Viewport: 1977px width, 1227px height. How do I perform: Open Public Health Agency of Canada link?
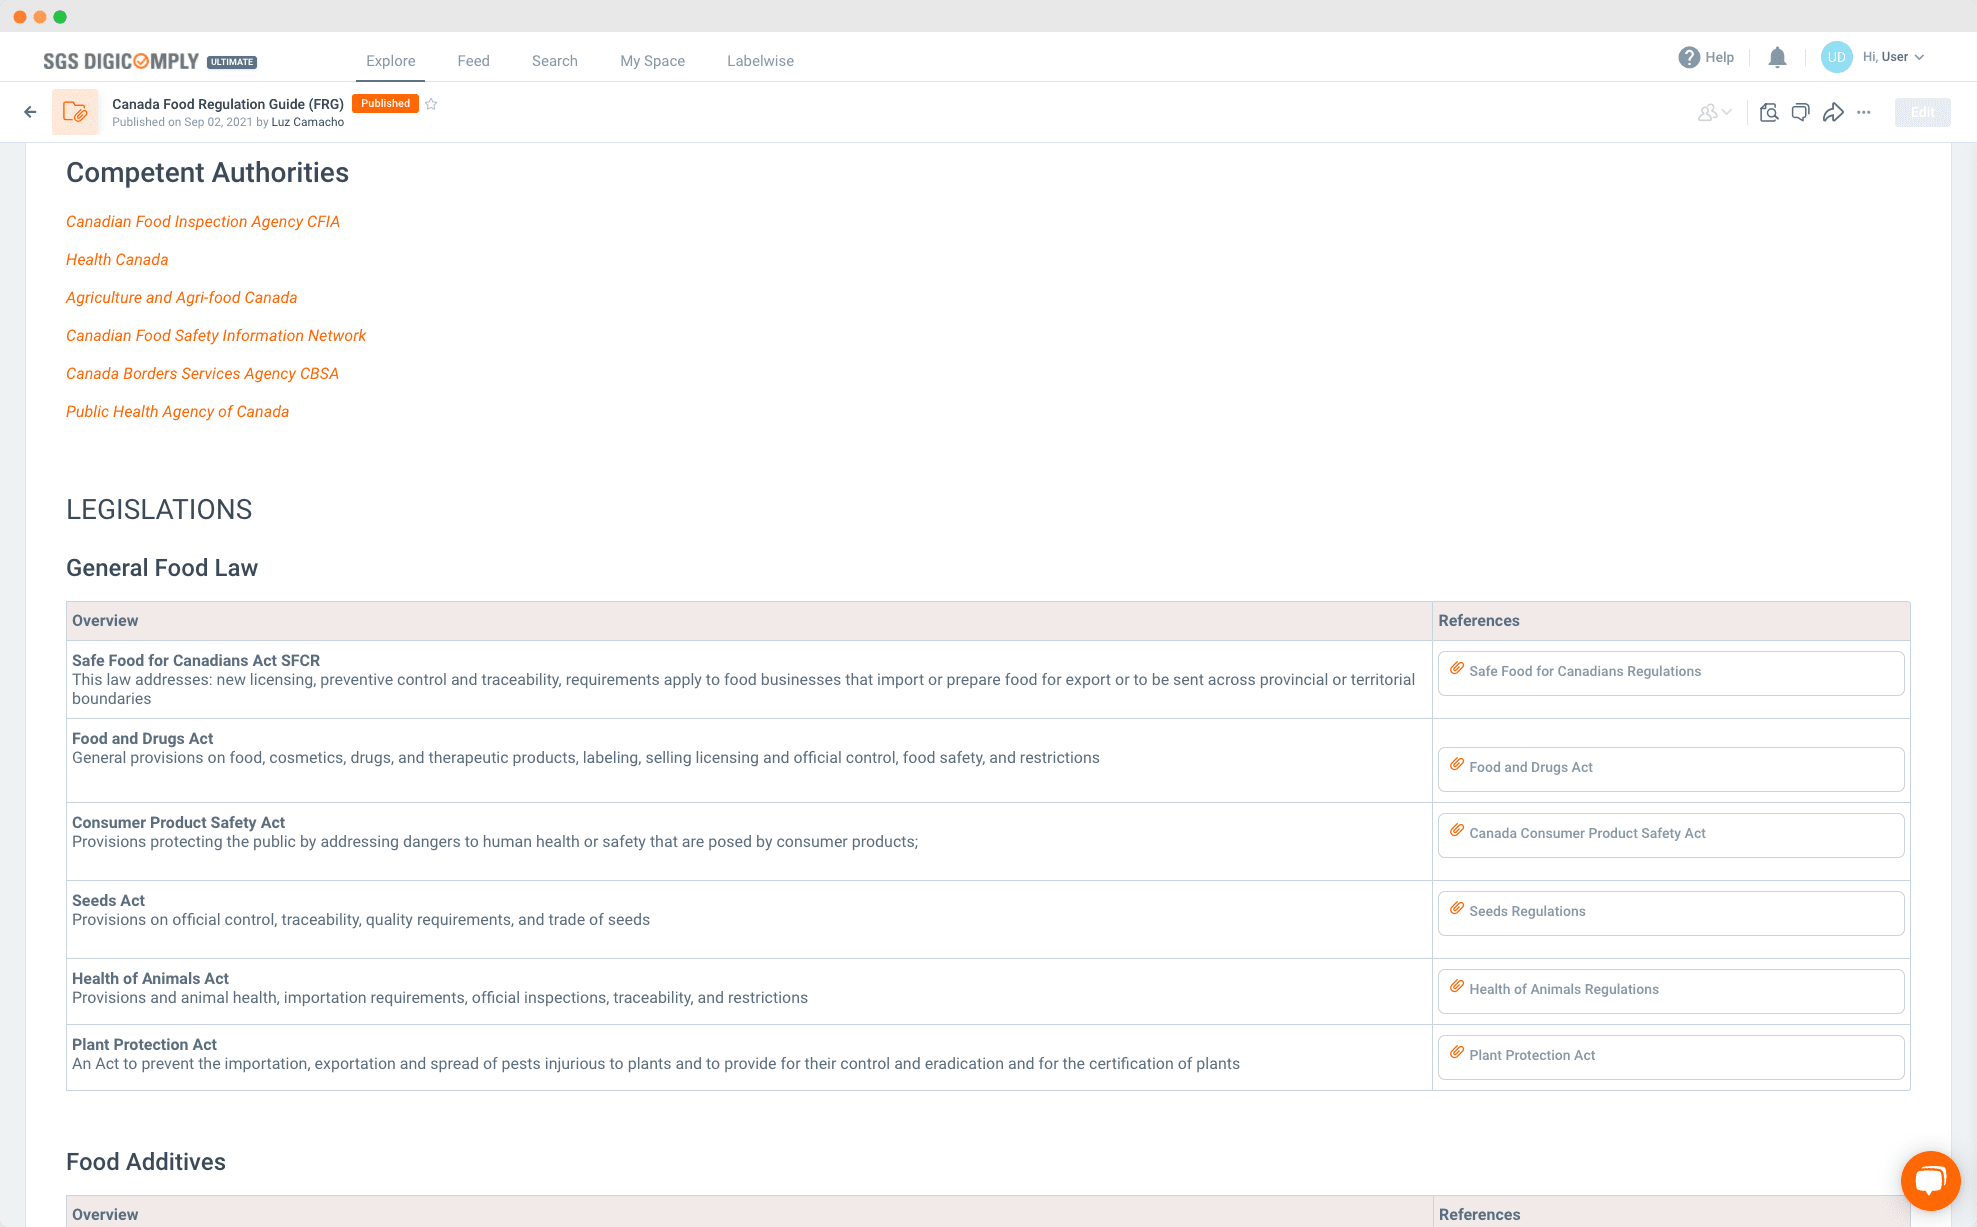[177, 412]
